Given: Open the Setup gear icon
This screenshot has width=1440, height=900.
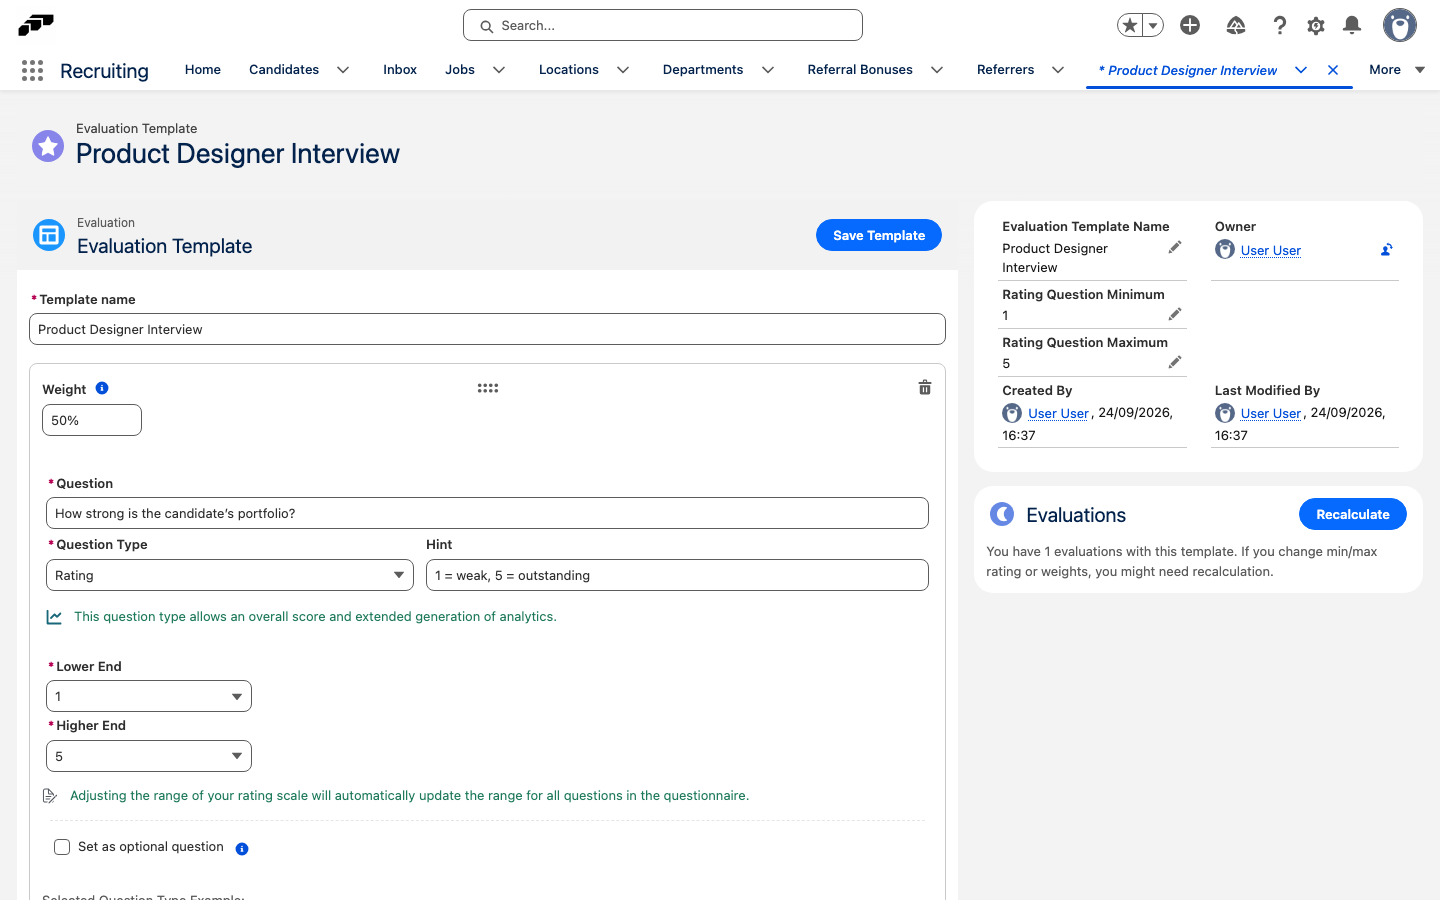Looking at the screenshot, I should point(1316,25).
